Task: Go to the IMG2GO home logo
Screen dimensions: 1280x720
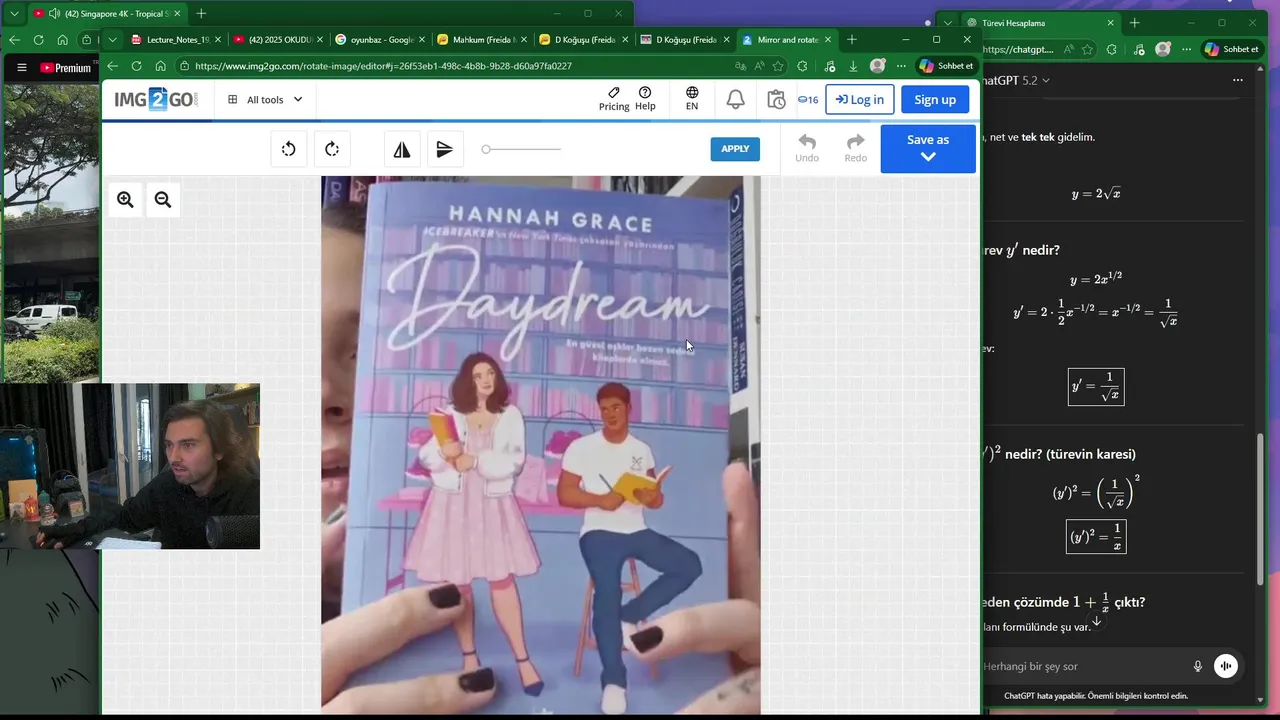Action: click(x=156, y=99)
